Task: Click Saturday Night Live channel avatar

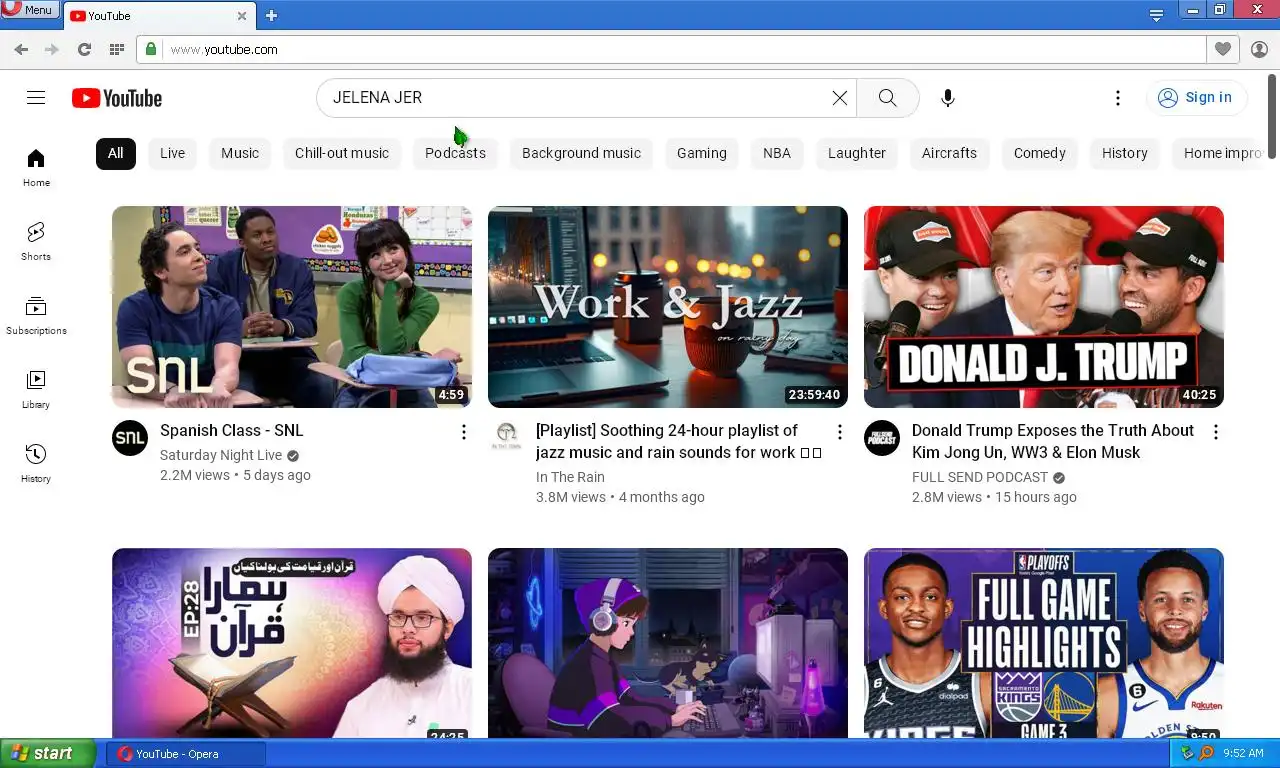Action: [130, 438]
